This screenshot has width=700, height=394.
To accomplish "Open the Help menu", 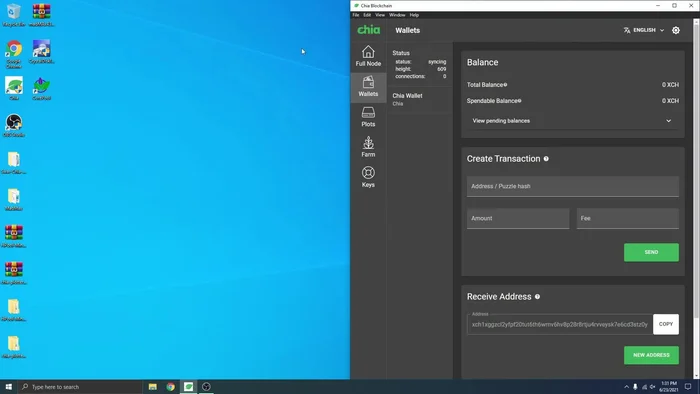I will (x=414, y=15).
